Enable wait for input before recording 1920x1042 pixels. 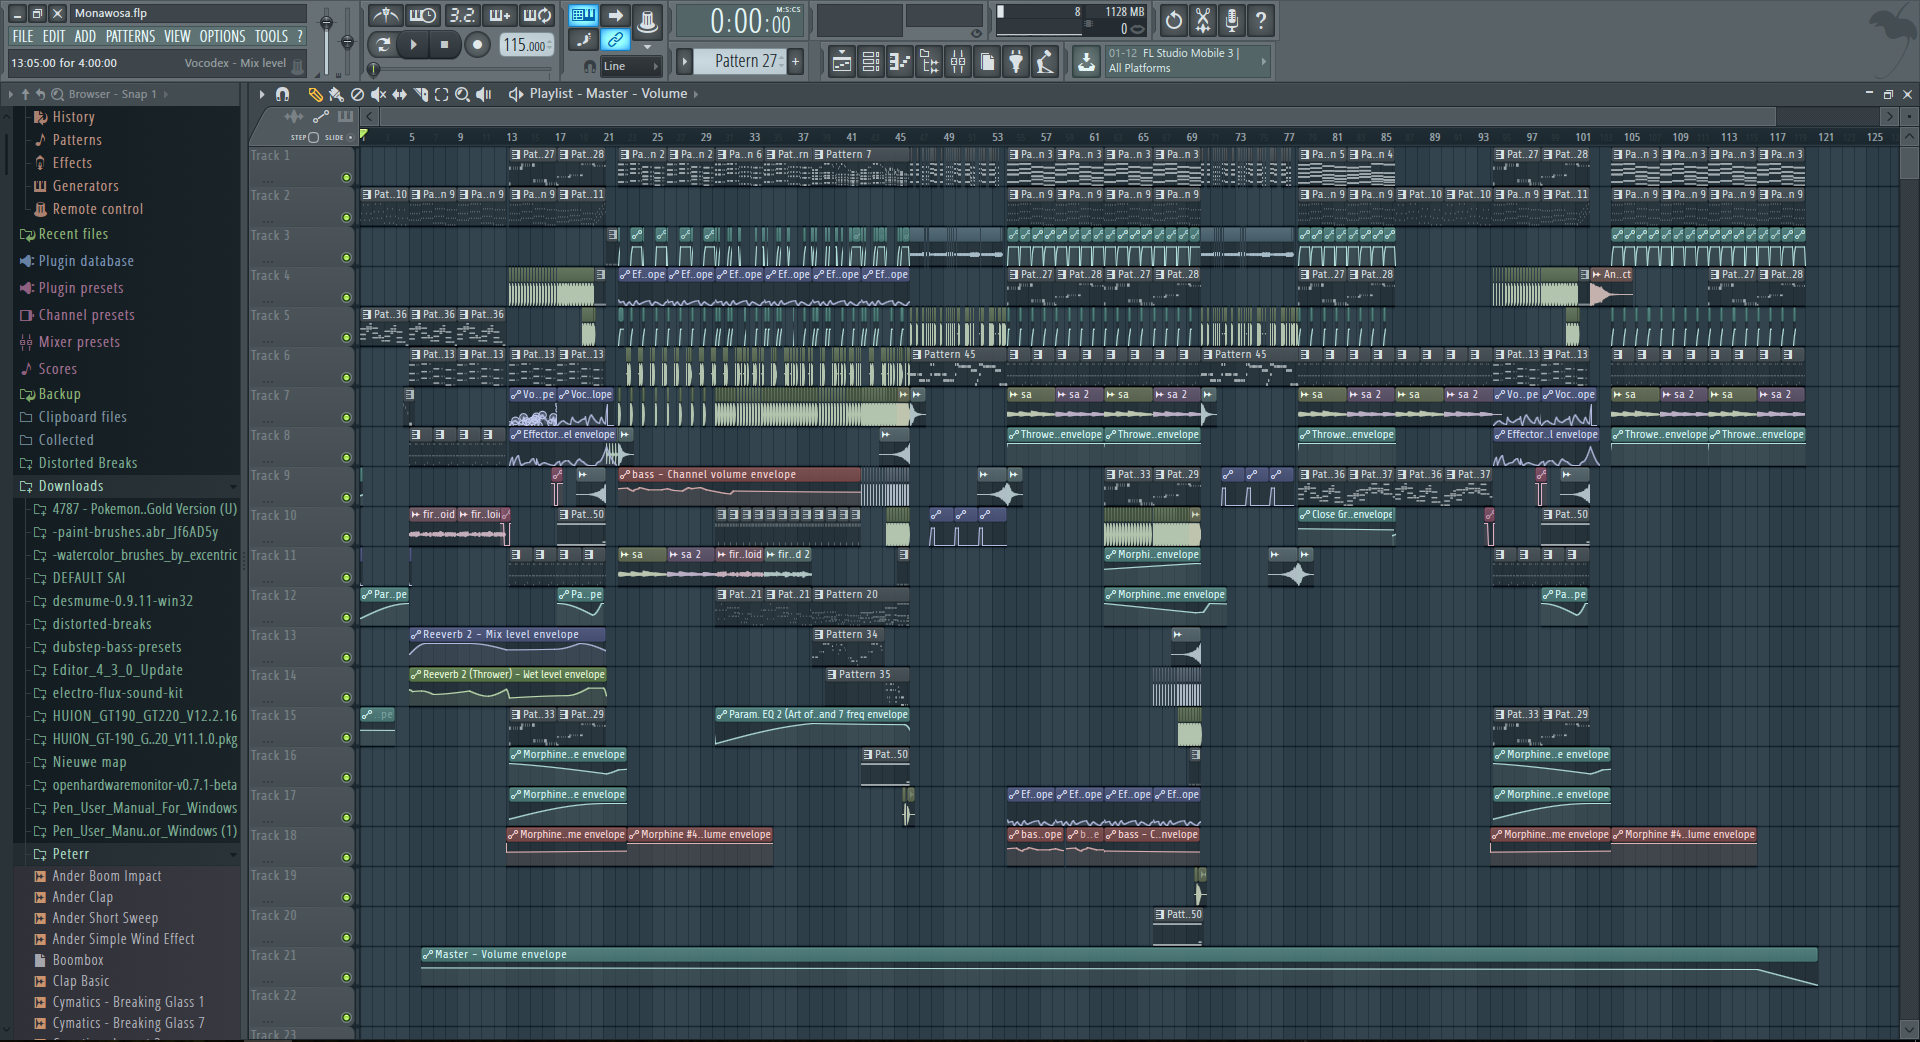pos(423,16)
